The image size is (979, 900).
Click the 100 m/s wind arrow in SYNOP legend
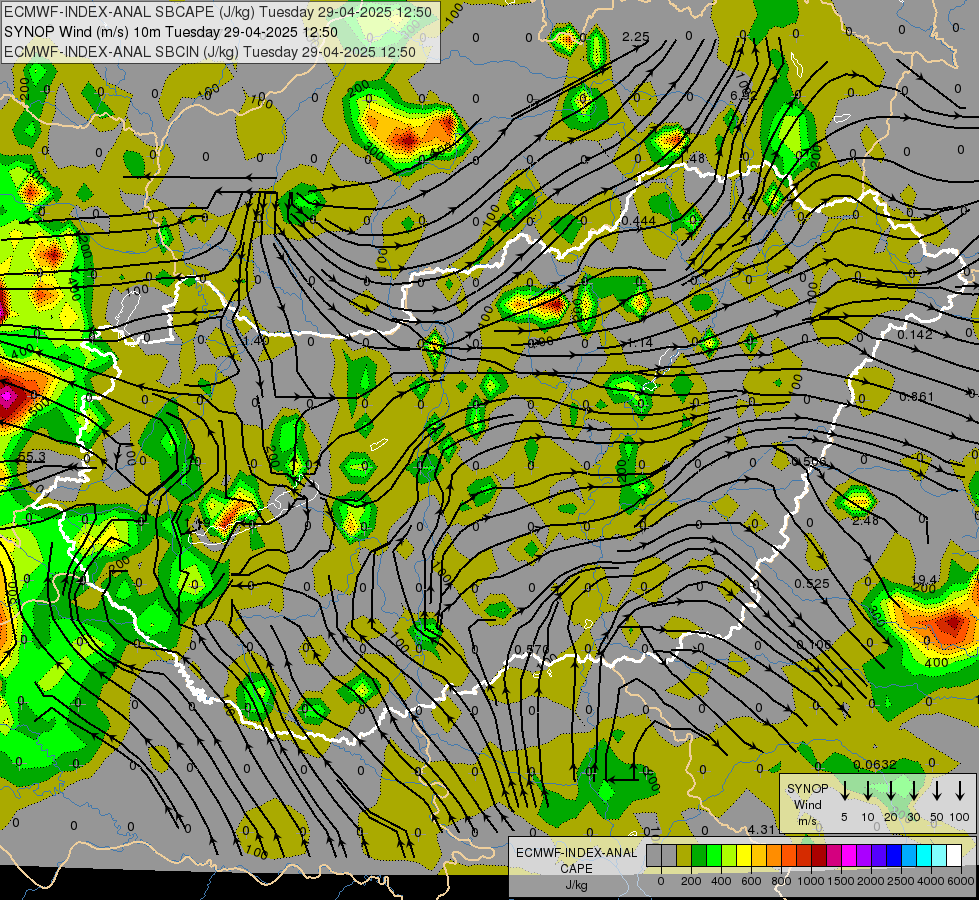[x=960, y=790]
